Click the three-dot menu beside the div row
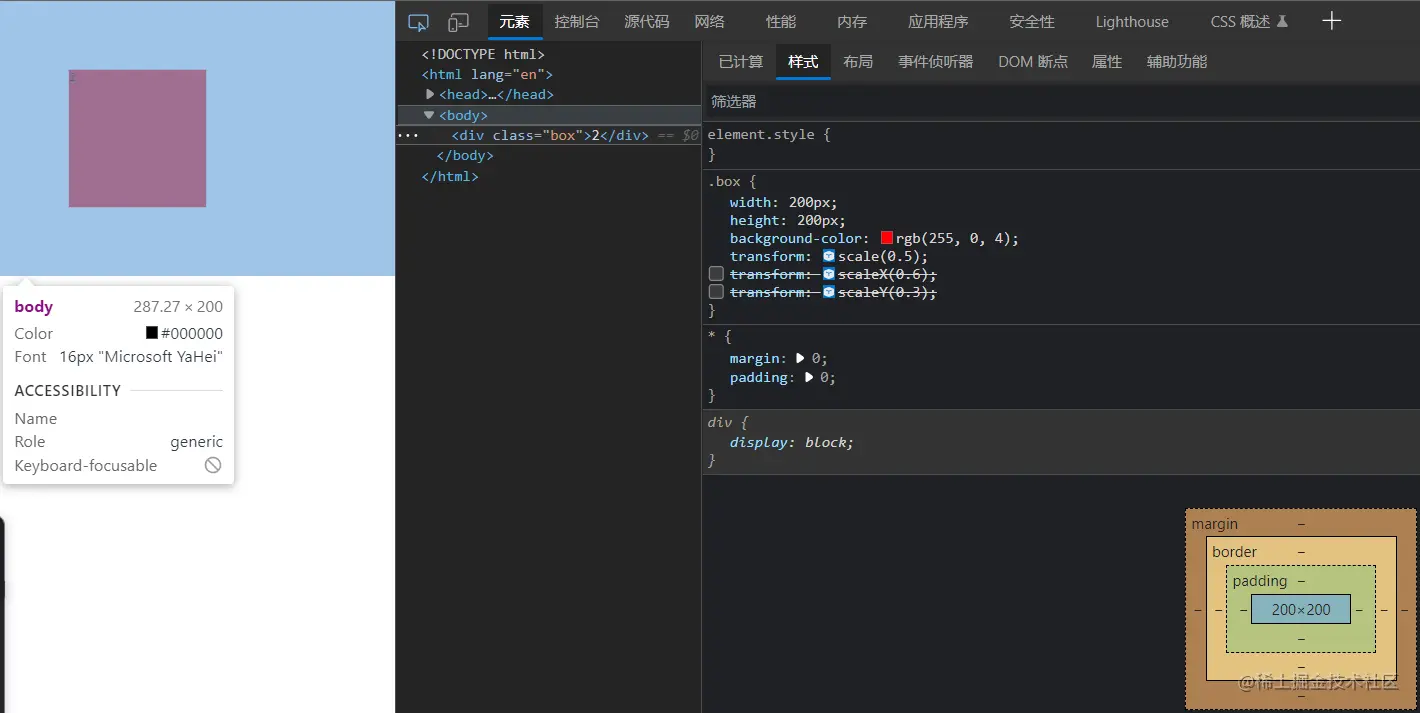The image size is (1420, 713). 408,135
